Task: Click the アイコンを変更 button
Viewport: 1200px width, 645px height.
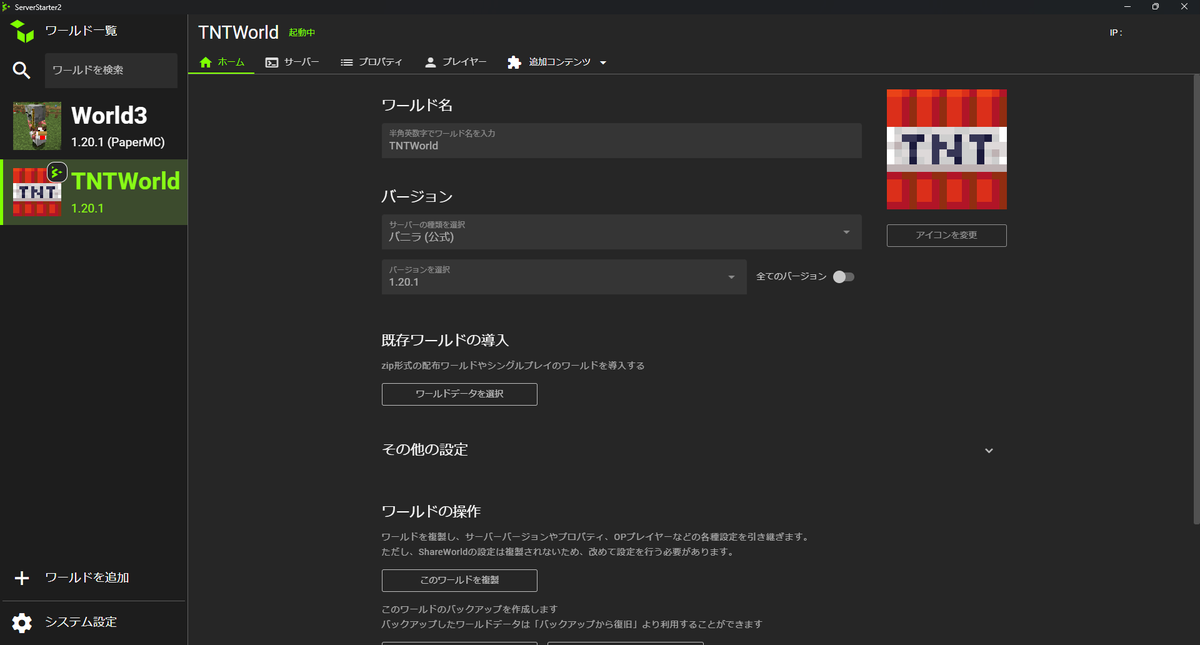Action: [946, 236]
